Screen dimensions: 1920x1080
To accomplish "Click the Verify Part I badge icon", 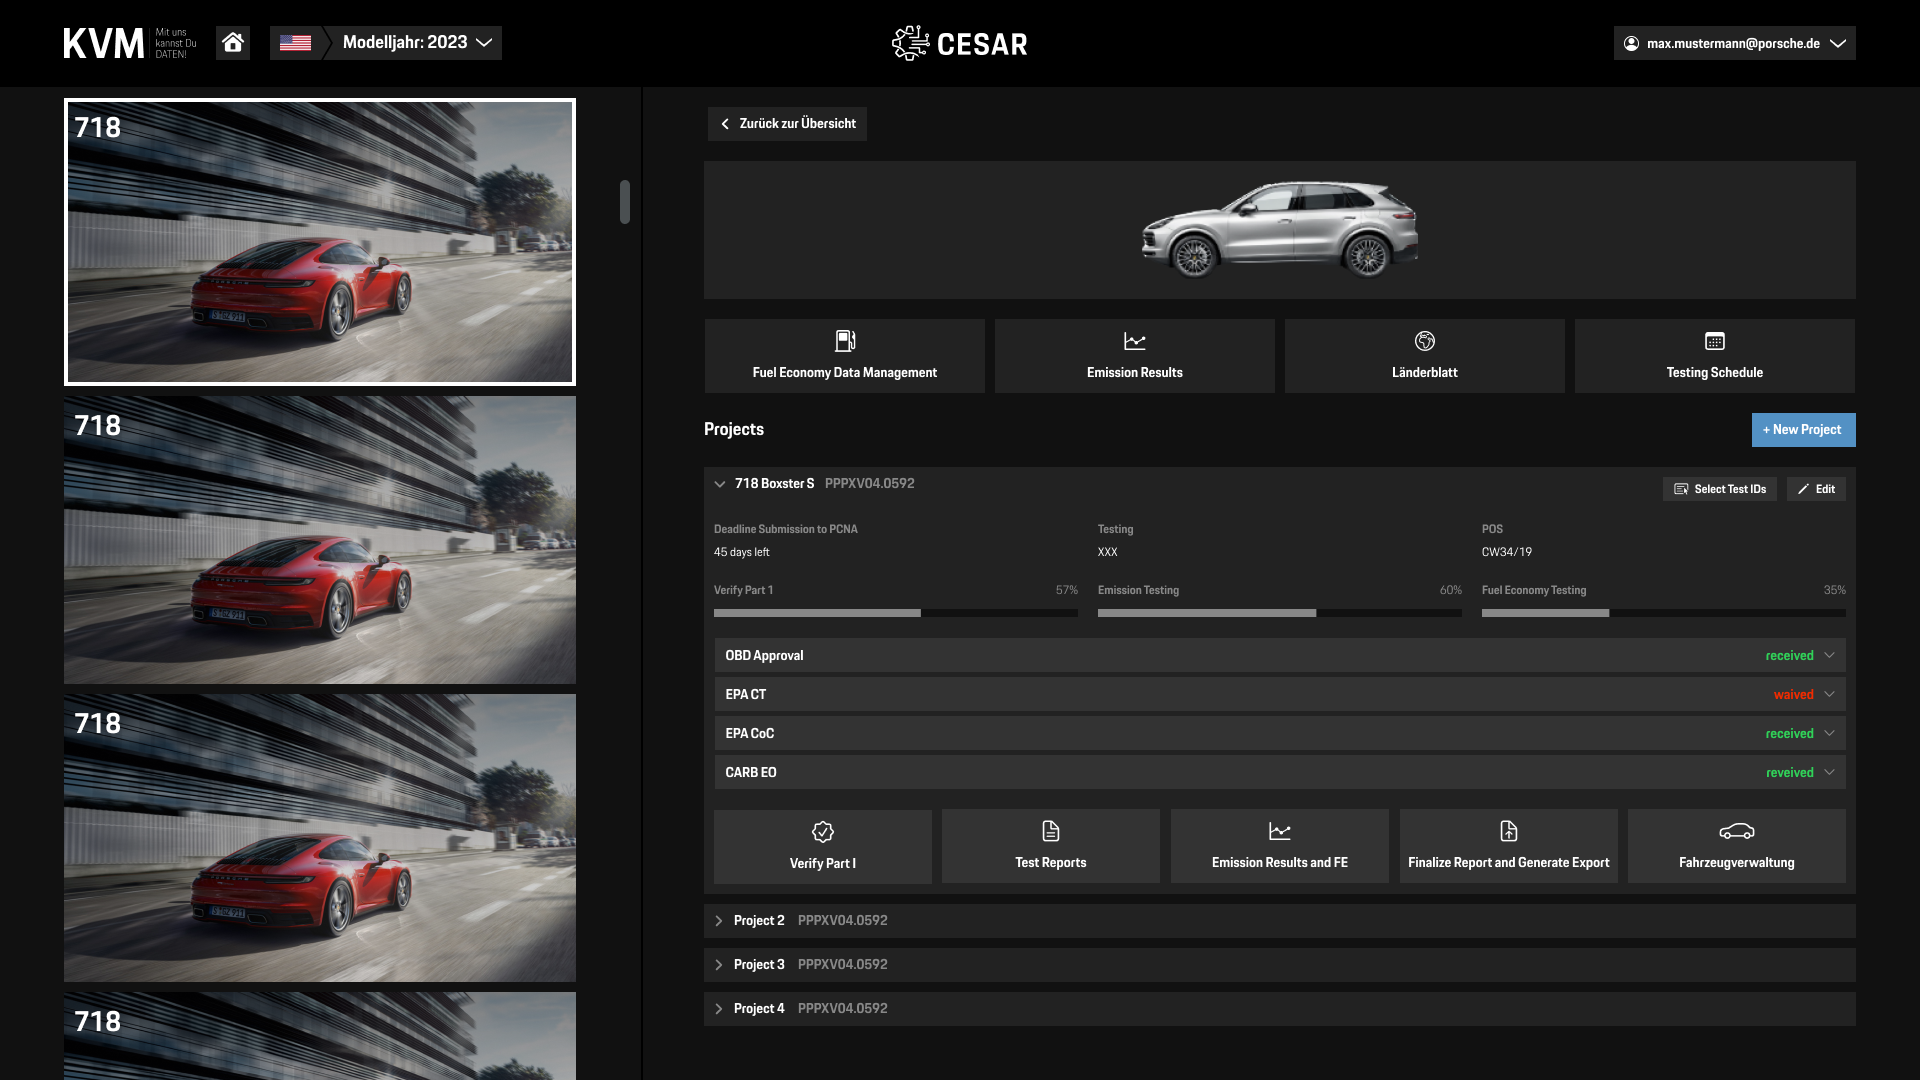I will tap(822, 832).
